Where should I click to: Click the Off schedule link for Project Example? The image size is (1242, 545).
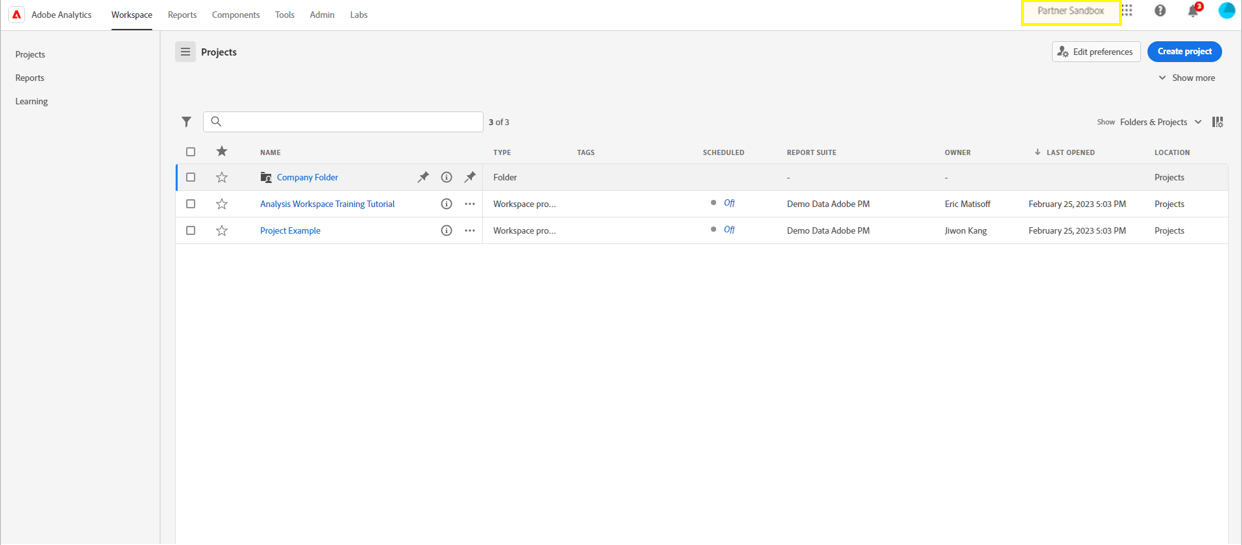pyautogui.click(x=729, y=229)
